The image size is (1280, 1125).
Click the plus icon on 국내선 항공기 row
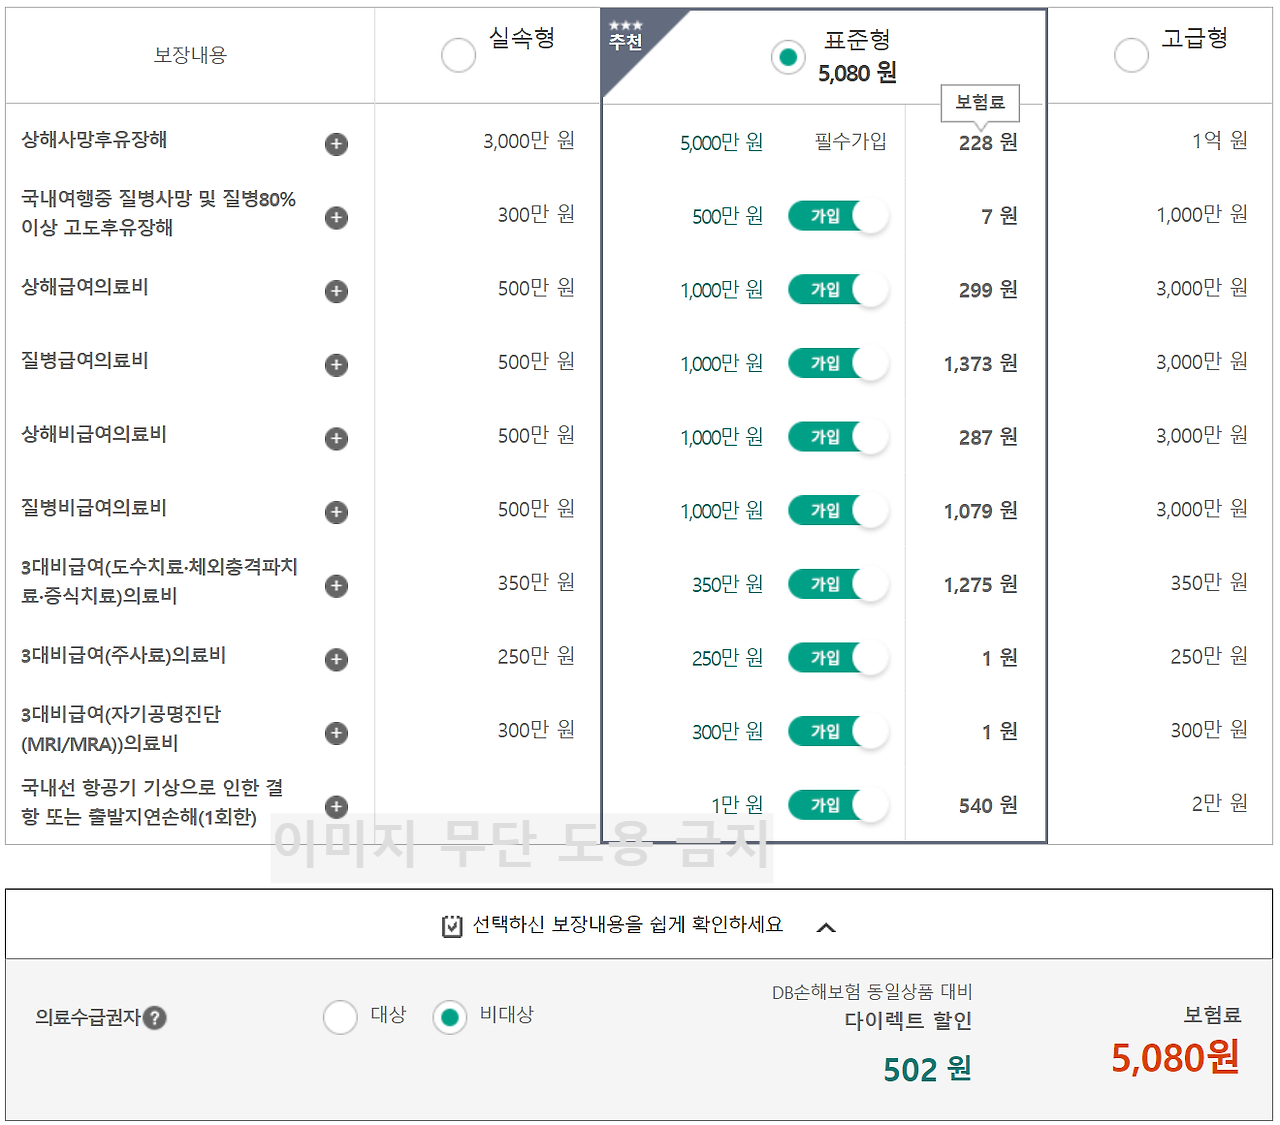coord(336,807)
